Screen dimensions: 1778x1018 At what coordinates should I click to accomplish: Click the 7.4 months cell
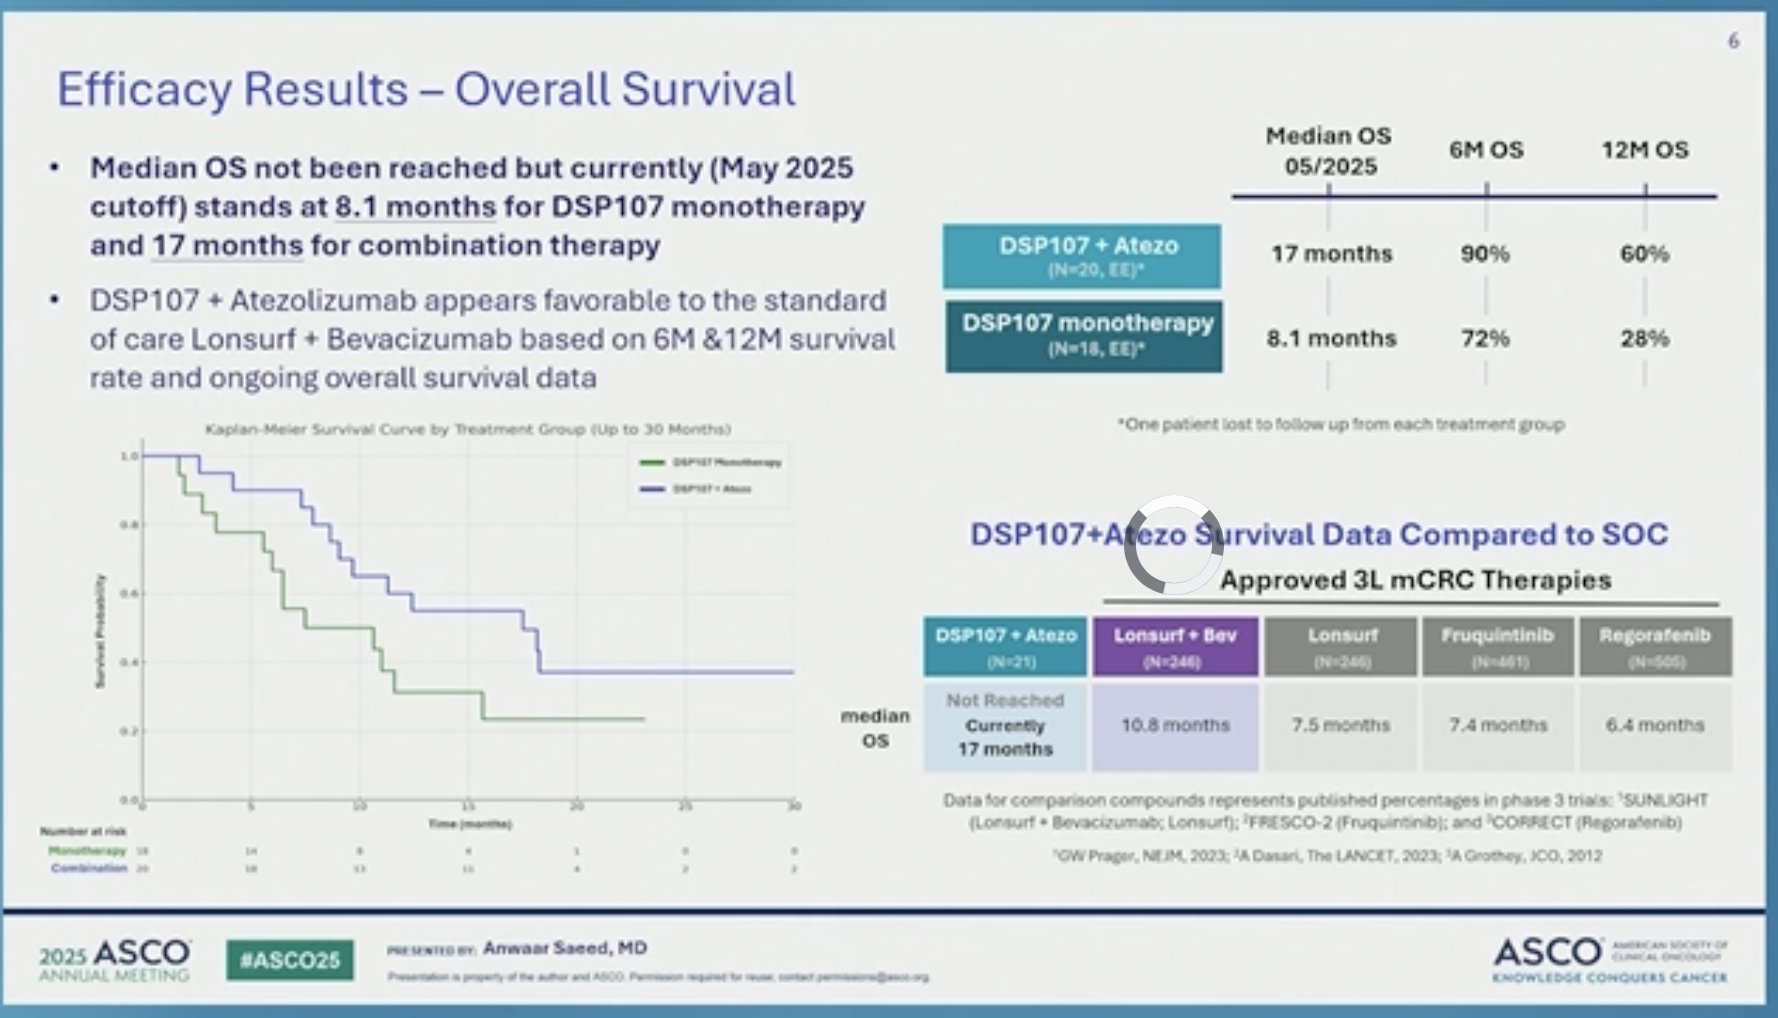tap(1497, 726)
